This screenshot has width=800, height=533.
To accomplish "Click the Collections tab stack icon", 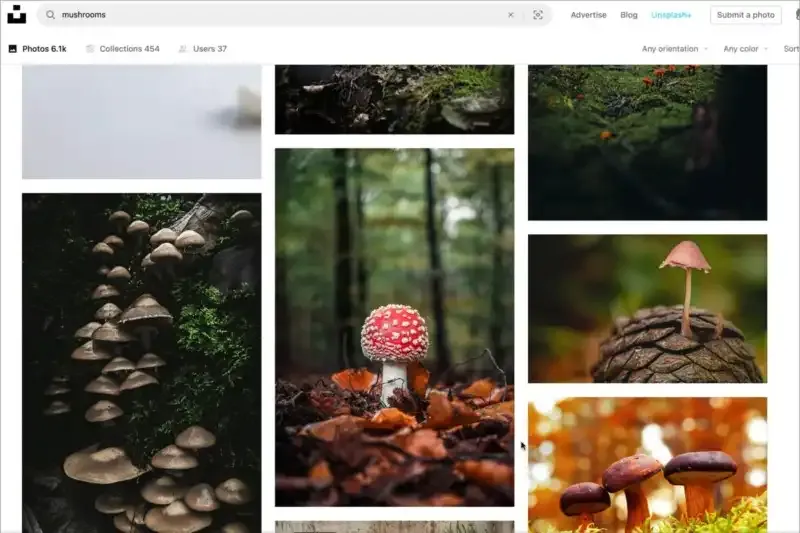I will [x=90, y=48].
